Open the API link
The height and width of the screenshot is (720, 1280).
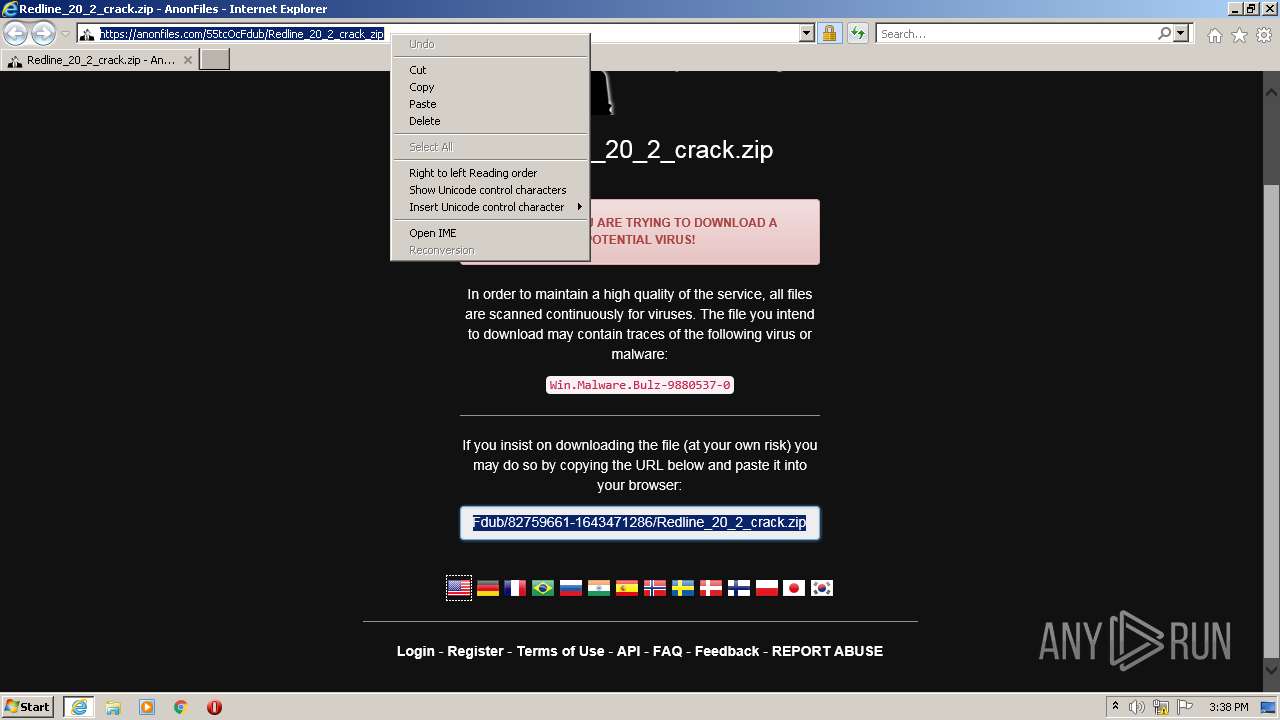pos(628,651)
